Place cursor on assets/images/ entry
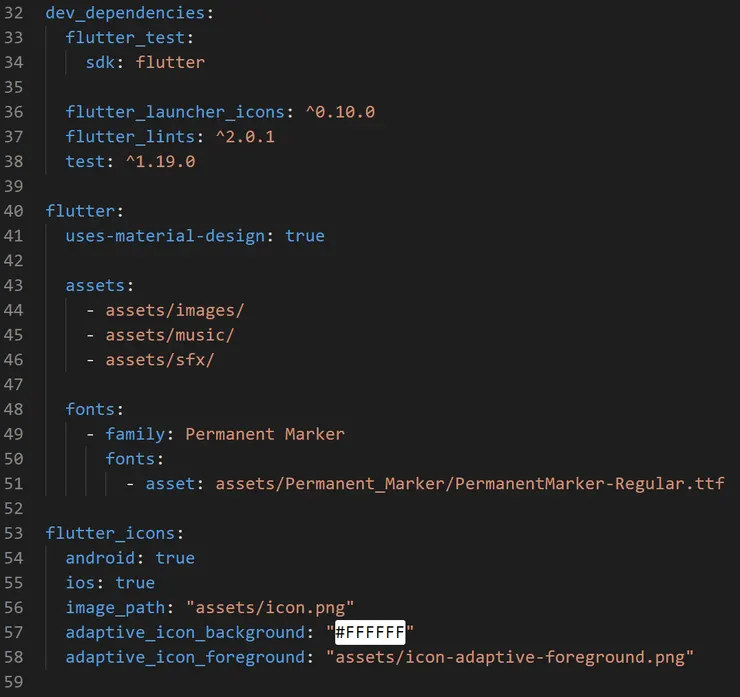 175,310
